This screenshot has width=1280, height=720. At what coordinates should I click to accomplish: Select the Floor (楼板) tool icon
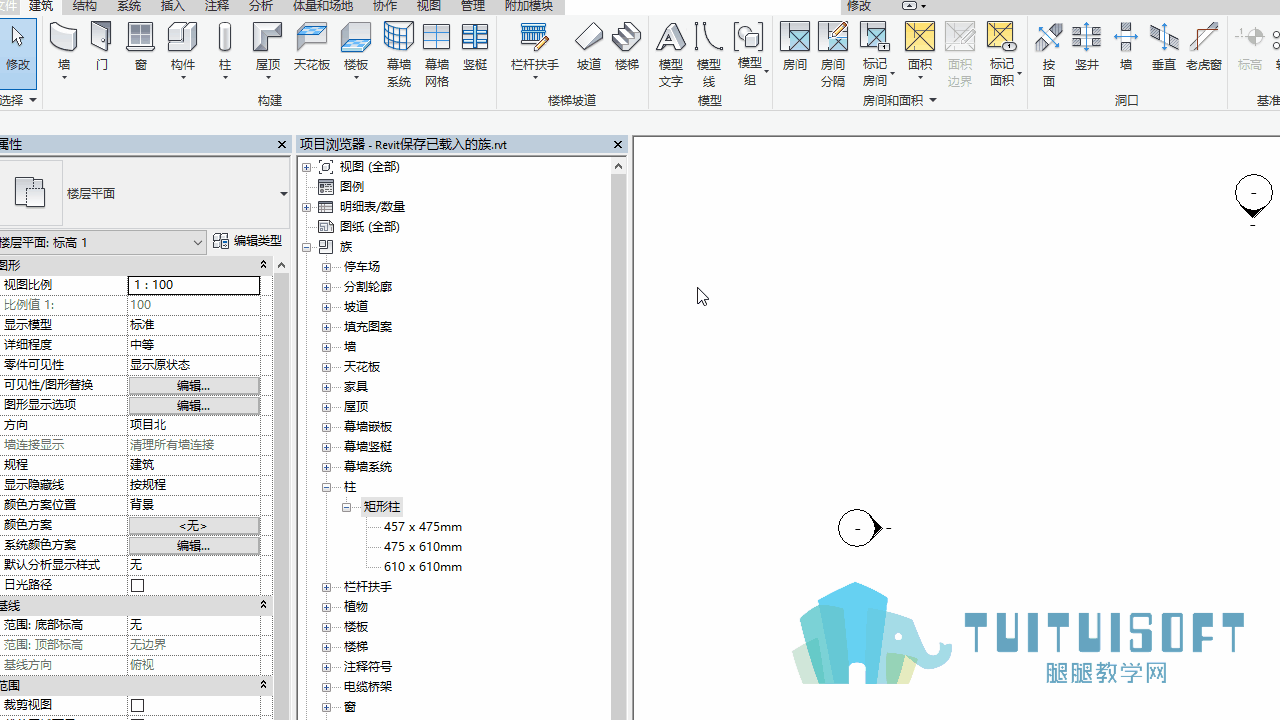(356, 39)
